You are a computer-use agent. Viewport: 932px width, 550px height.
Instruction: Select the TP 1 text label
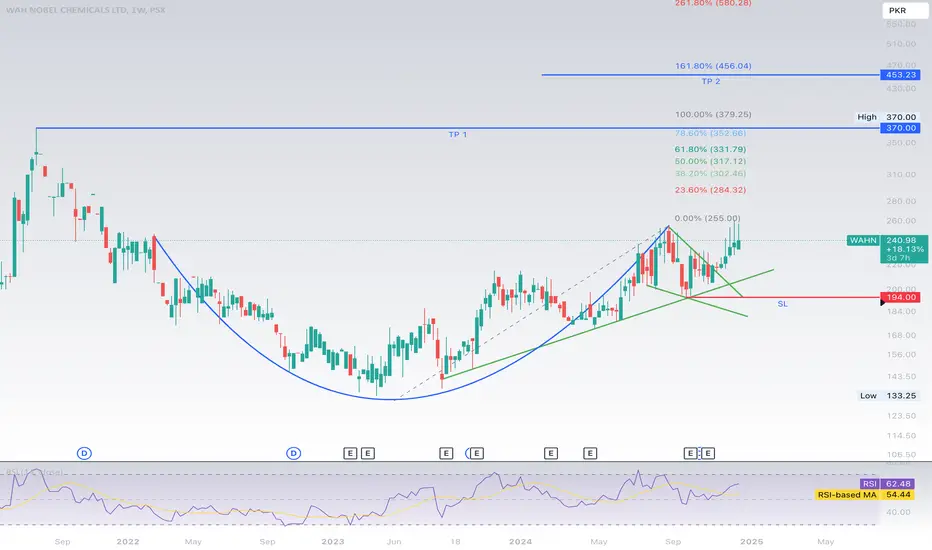[x=458, y=135]
